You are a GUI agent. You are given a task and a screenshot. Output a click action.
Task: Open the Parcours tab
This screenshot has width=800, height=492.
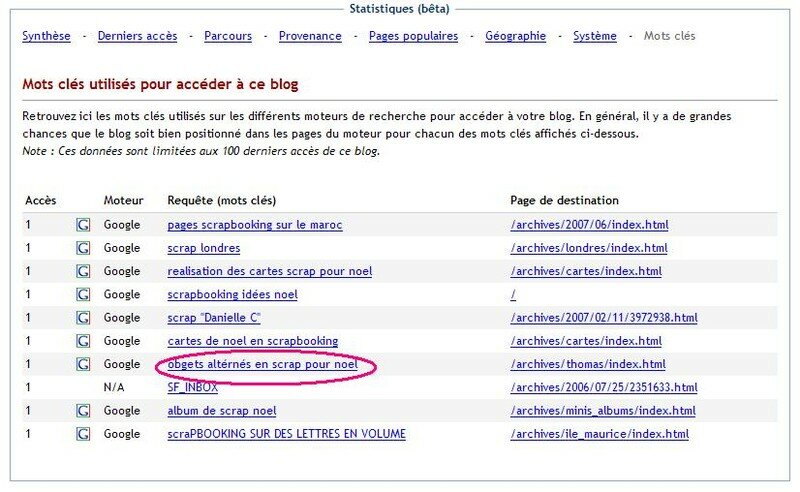point(228,36)
